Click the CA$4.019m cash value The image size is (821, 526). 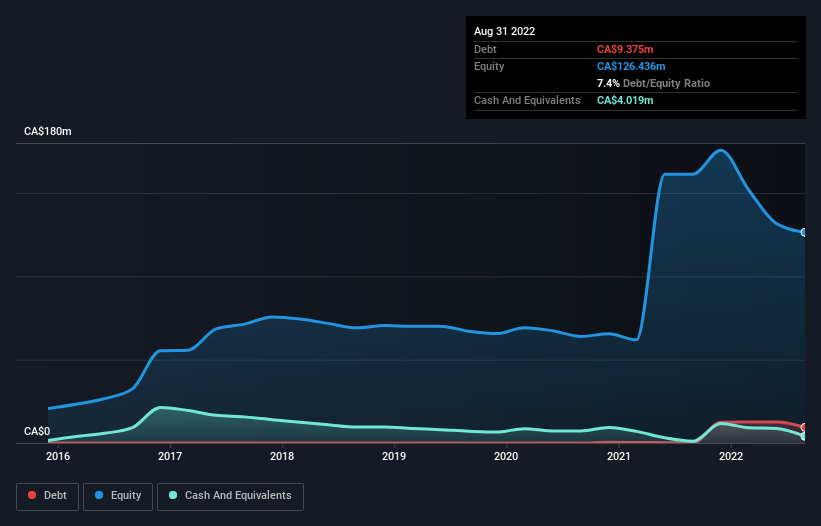click(x=625, y=100)
